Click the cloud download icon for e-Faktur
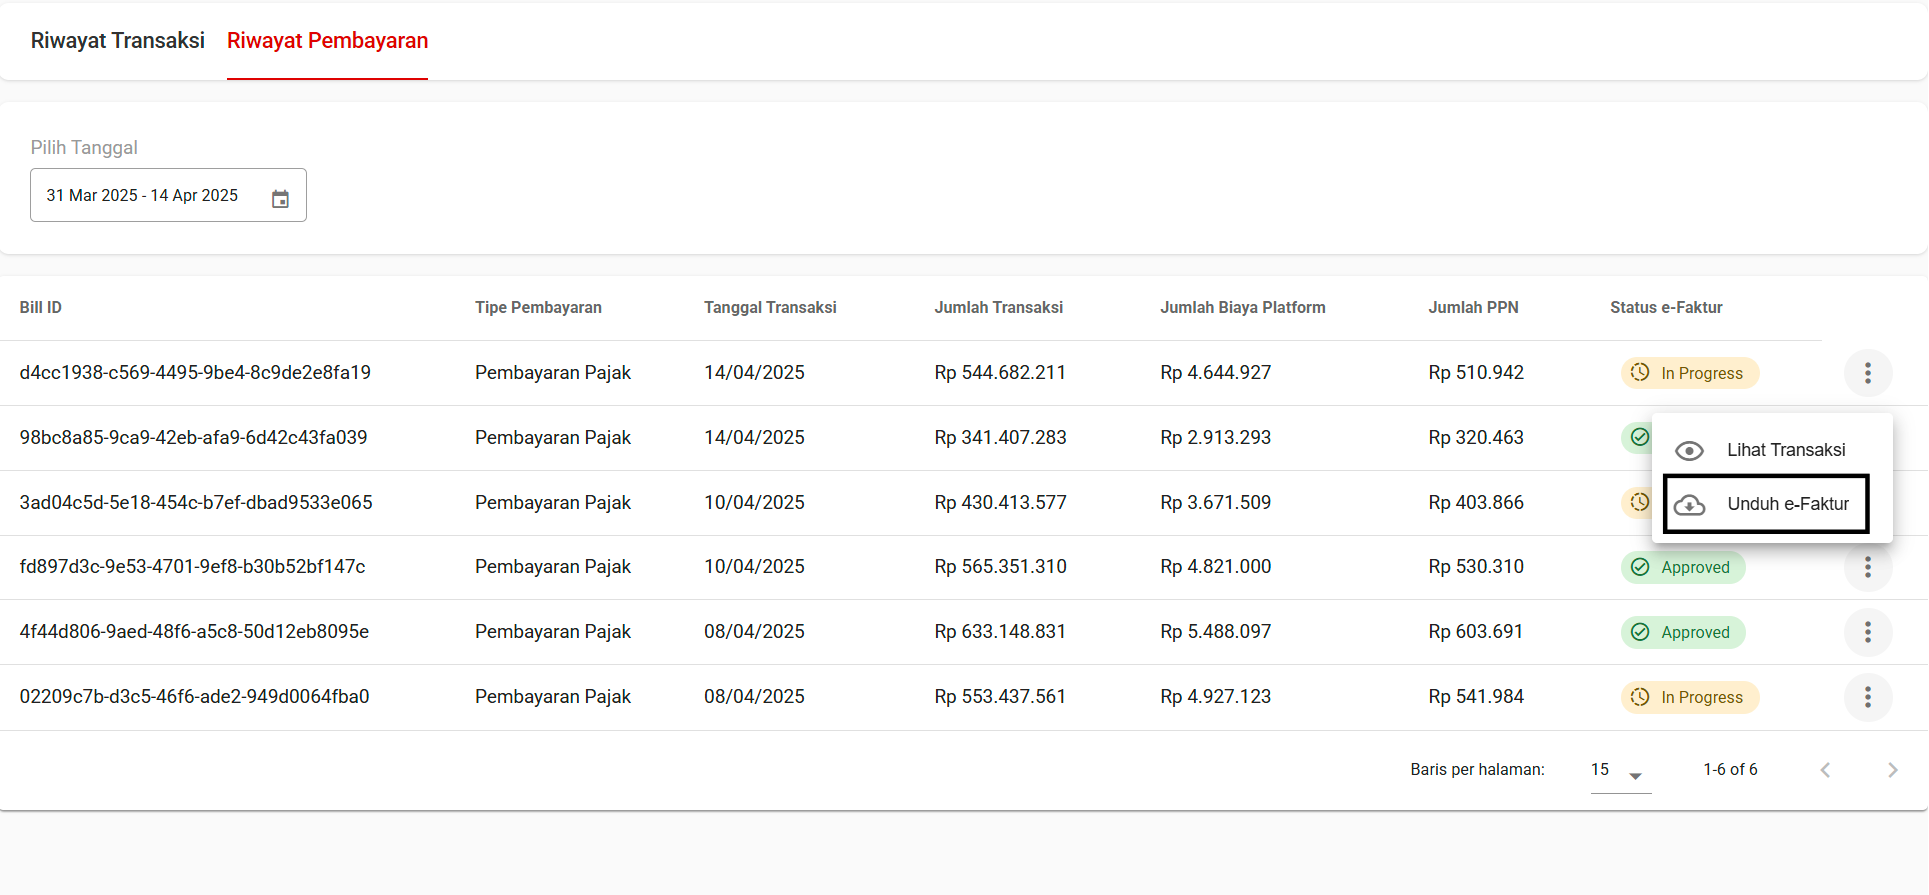This screenshot has width=1929, height=895. (1689, 505)
